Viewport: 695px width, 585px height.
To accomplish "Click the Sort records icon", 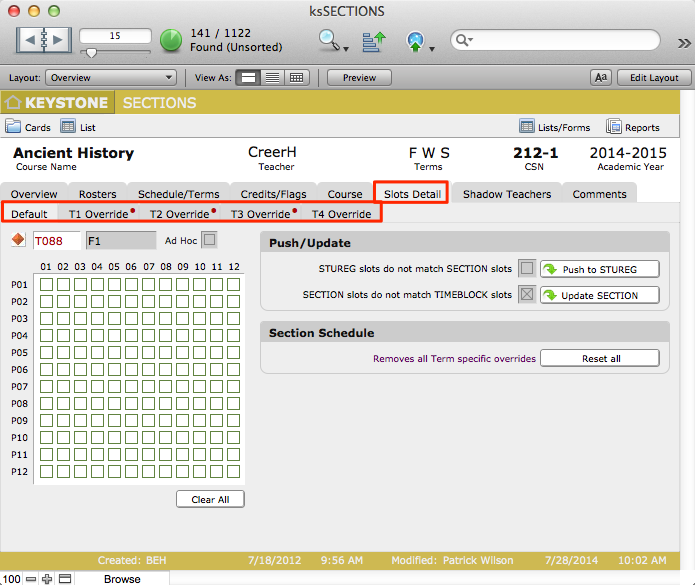I will [374, 40].
